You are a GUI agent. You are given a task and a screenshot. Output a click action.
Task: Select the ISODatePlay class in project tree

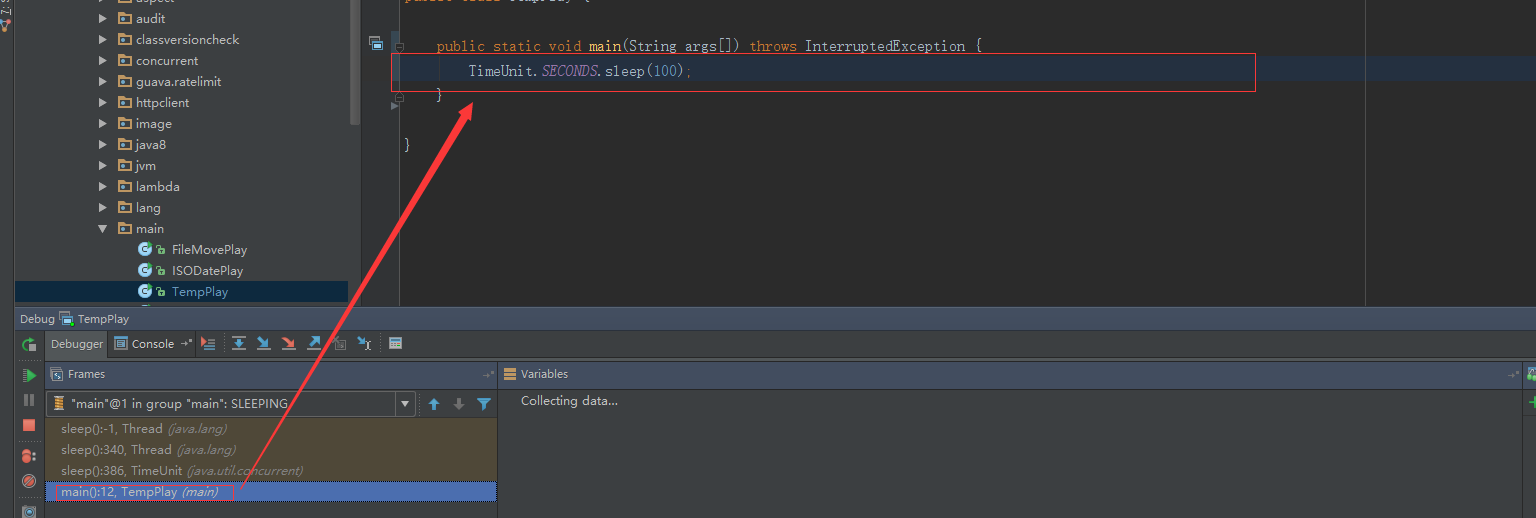tap(207, 271)
